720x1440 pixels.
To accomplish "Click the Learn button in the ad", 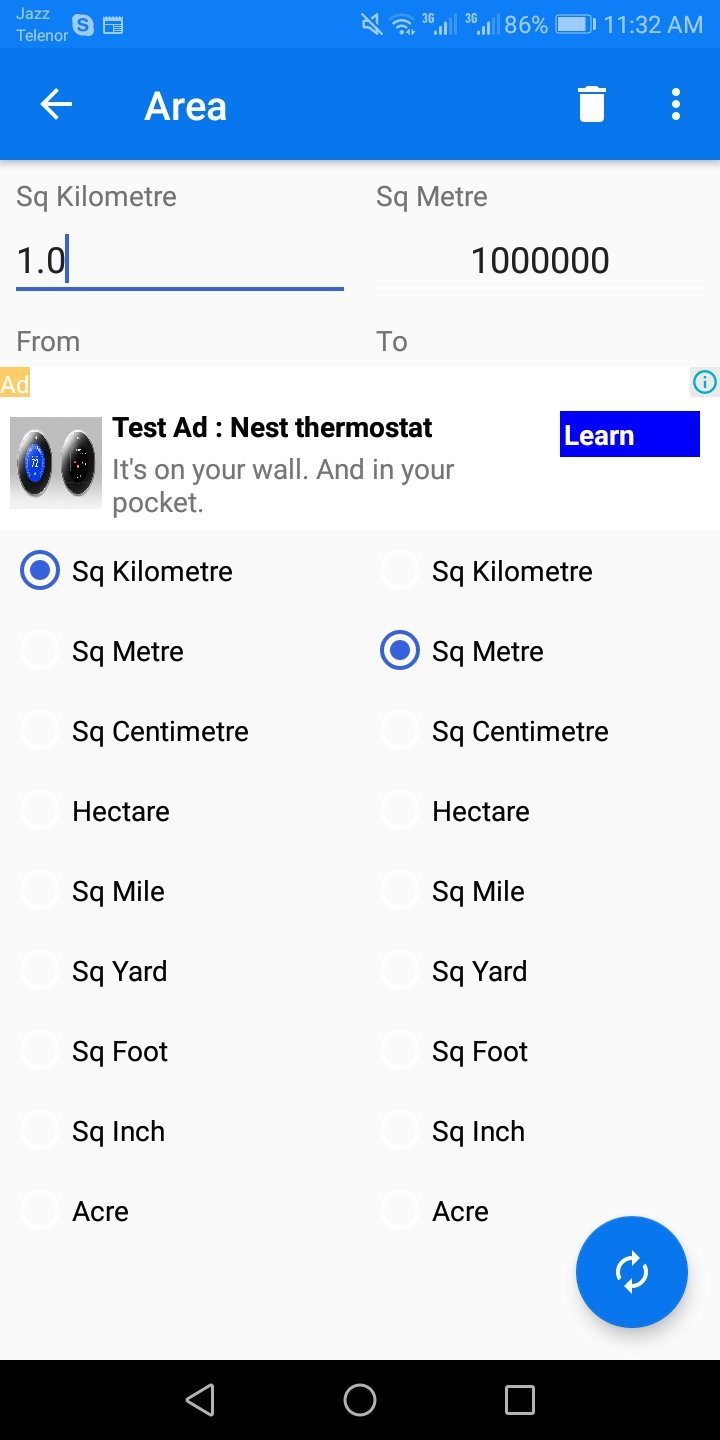I will coord(630,435).
